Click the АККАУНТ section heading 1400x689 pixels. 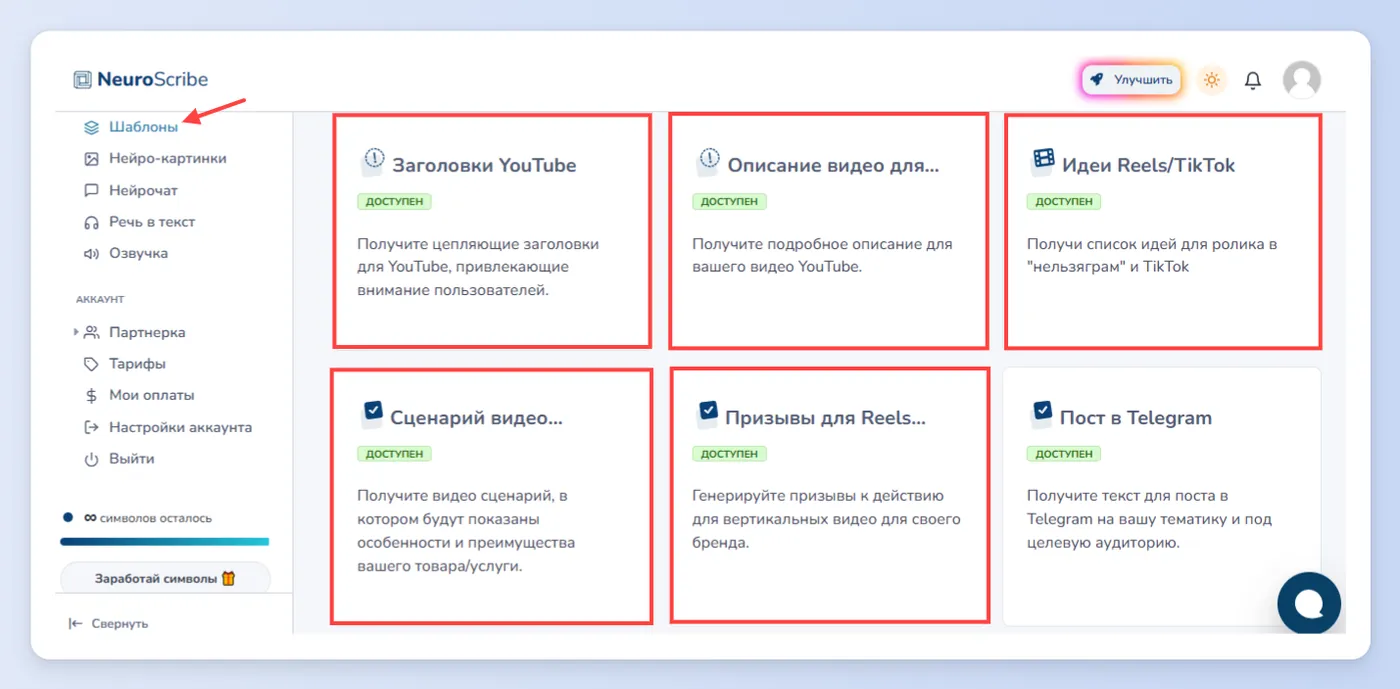(x=100, y=299)
